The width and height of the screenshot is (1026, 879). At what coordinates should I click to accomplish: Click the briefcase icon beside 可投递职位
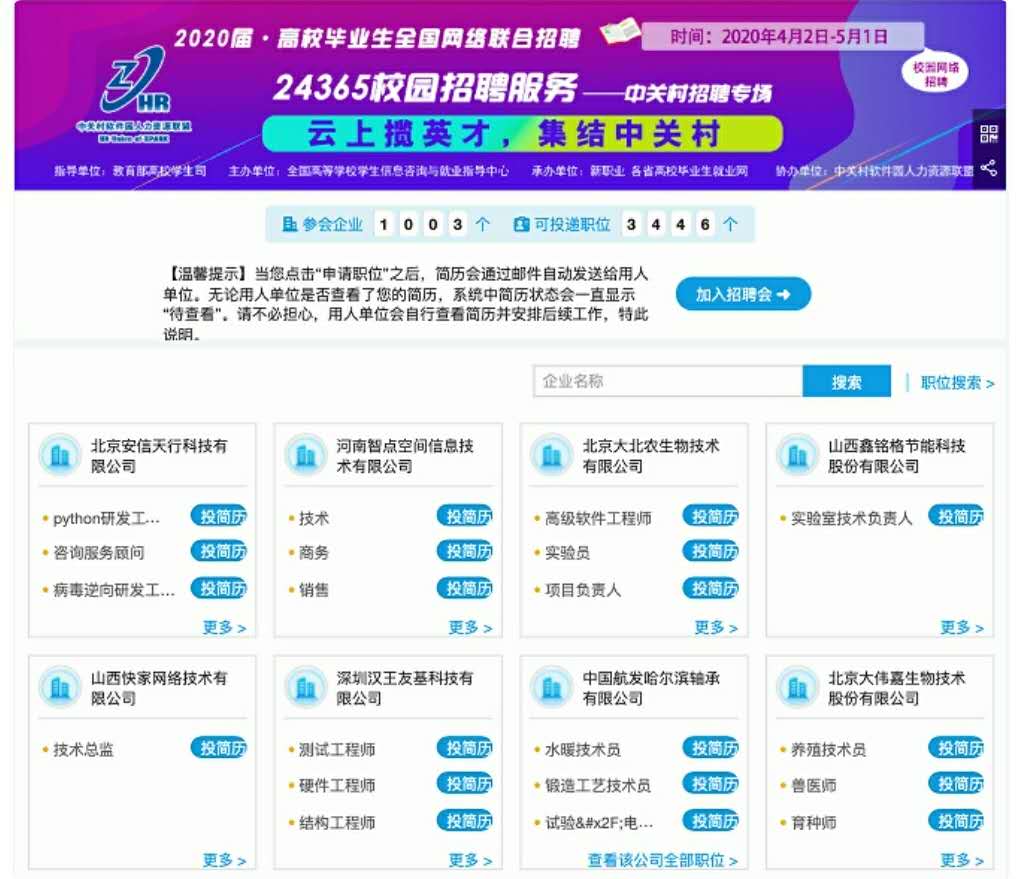click(522, 224)
